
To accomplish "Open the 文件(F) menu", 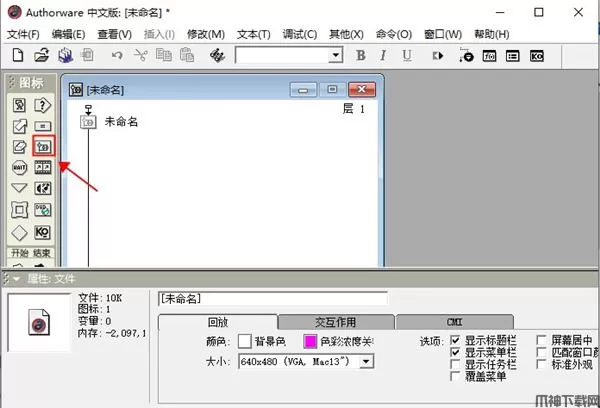I will (23, 34).
